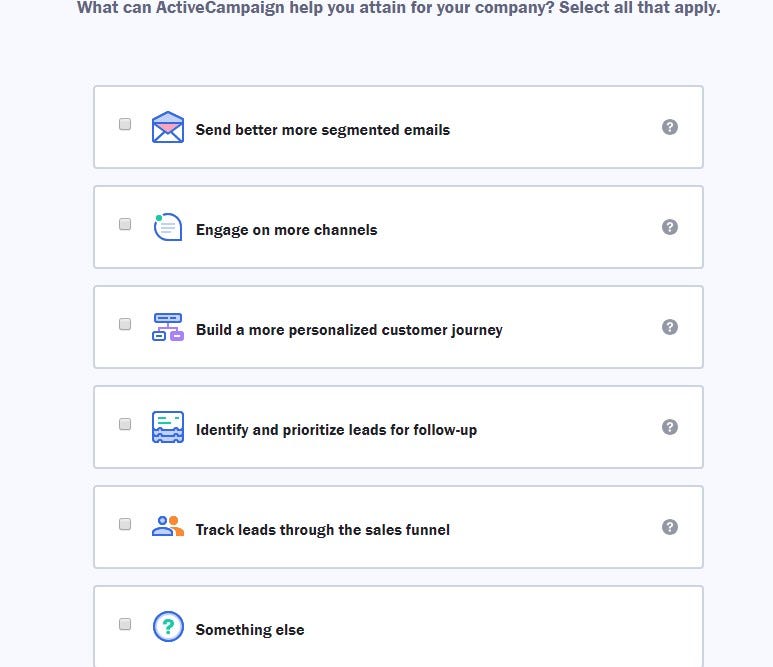Tick Build a more personalized customer journey checkbox
This screenshot has height=667, width=773.
(x=125, y=324)
